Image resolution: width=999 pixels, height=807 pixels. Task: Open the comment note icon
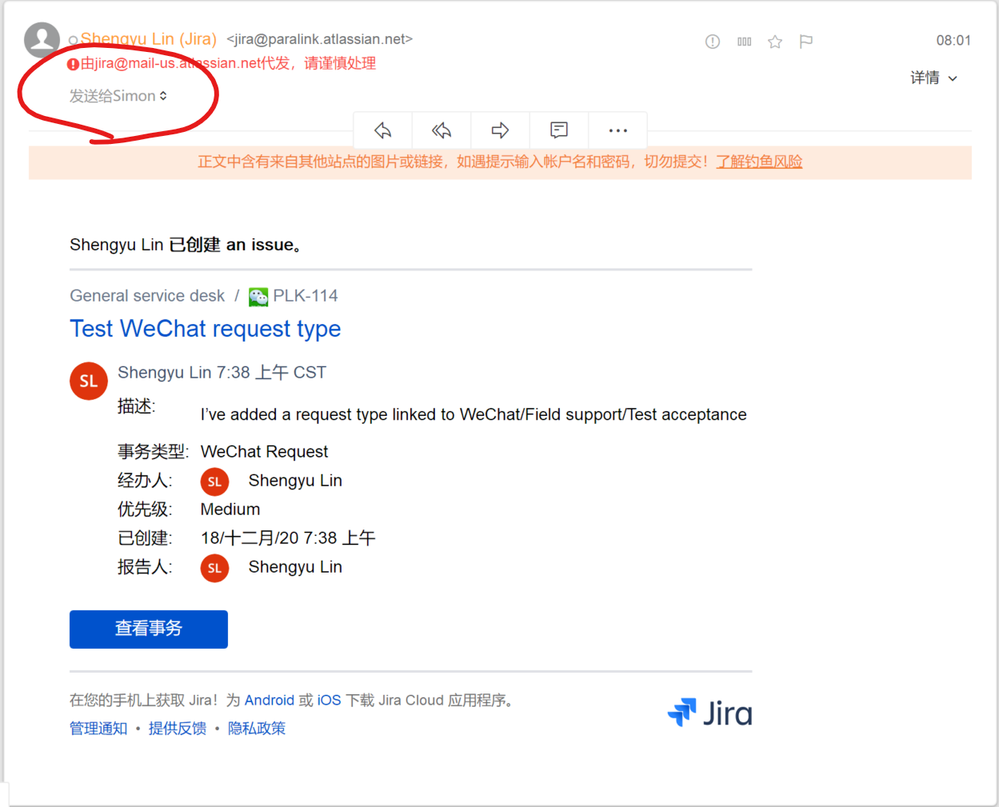tap(559, 131)
